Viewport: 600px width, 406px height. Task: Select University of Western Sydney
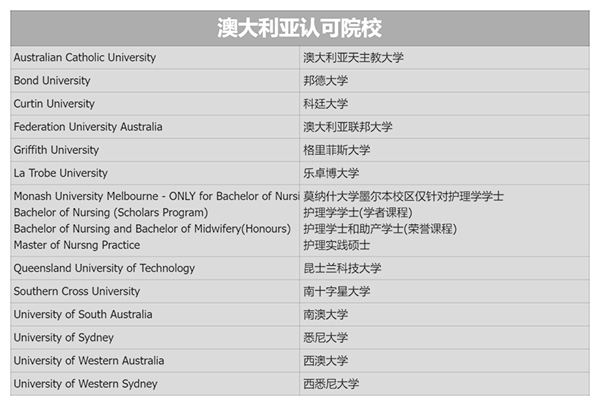85,384
